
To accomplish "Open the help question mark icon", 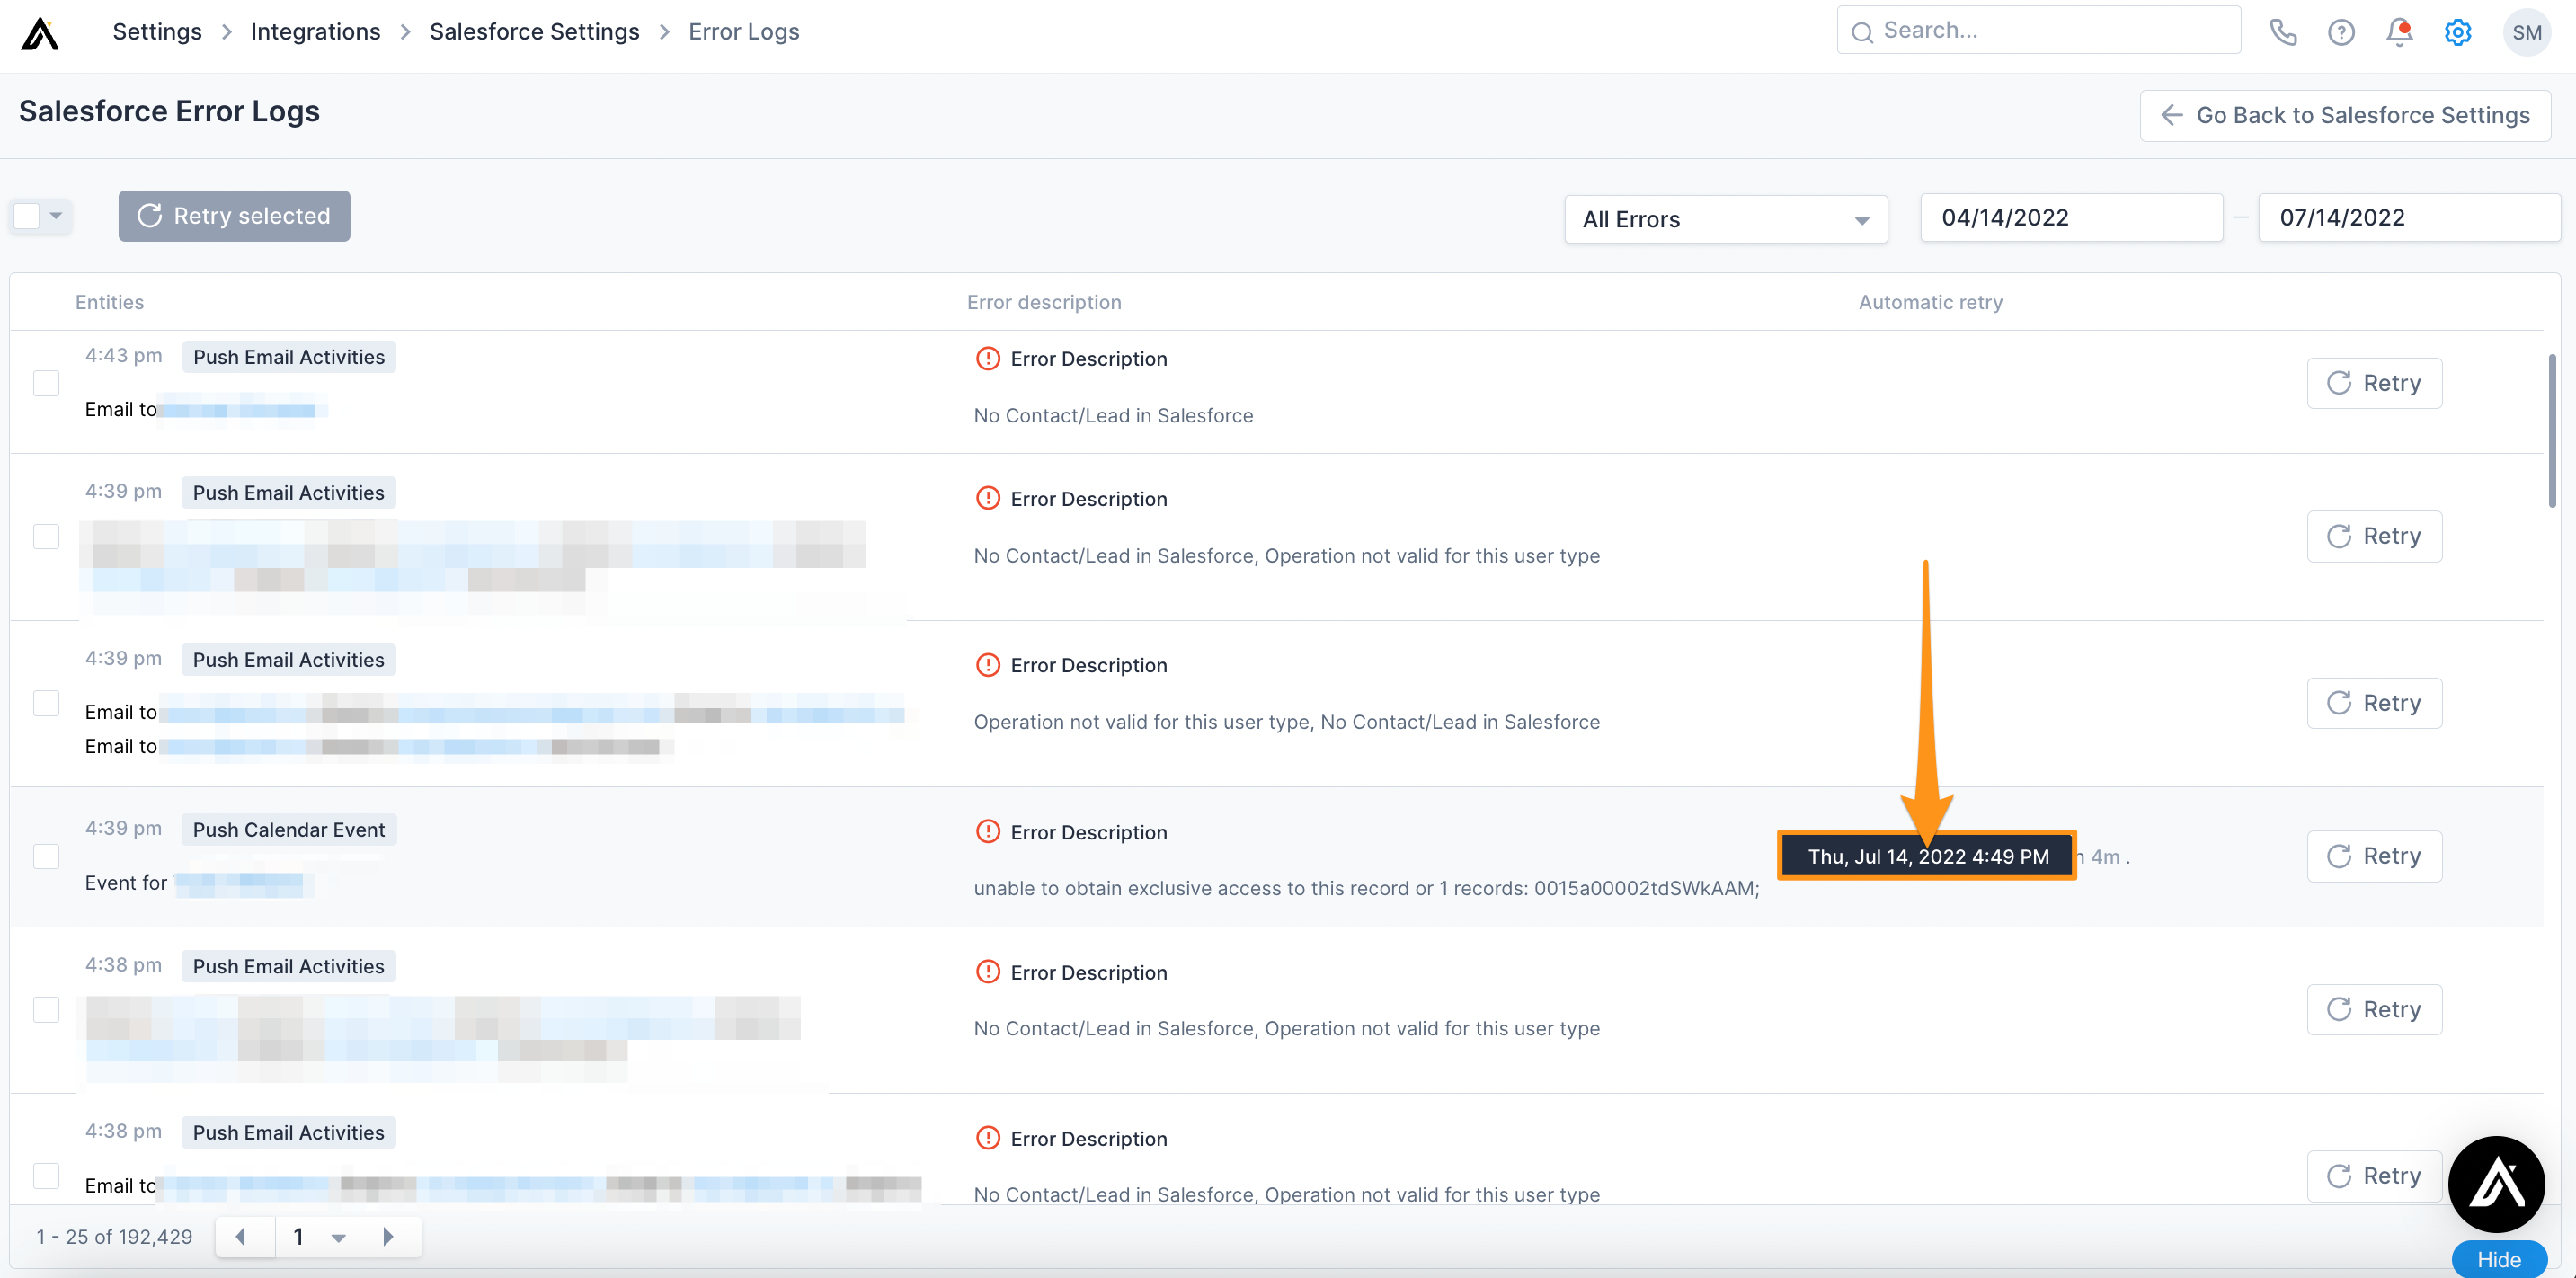I will 2341,32.
